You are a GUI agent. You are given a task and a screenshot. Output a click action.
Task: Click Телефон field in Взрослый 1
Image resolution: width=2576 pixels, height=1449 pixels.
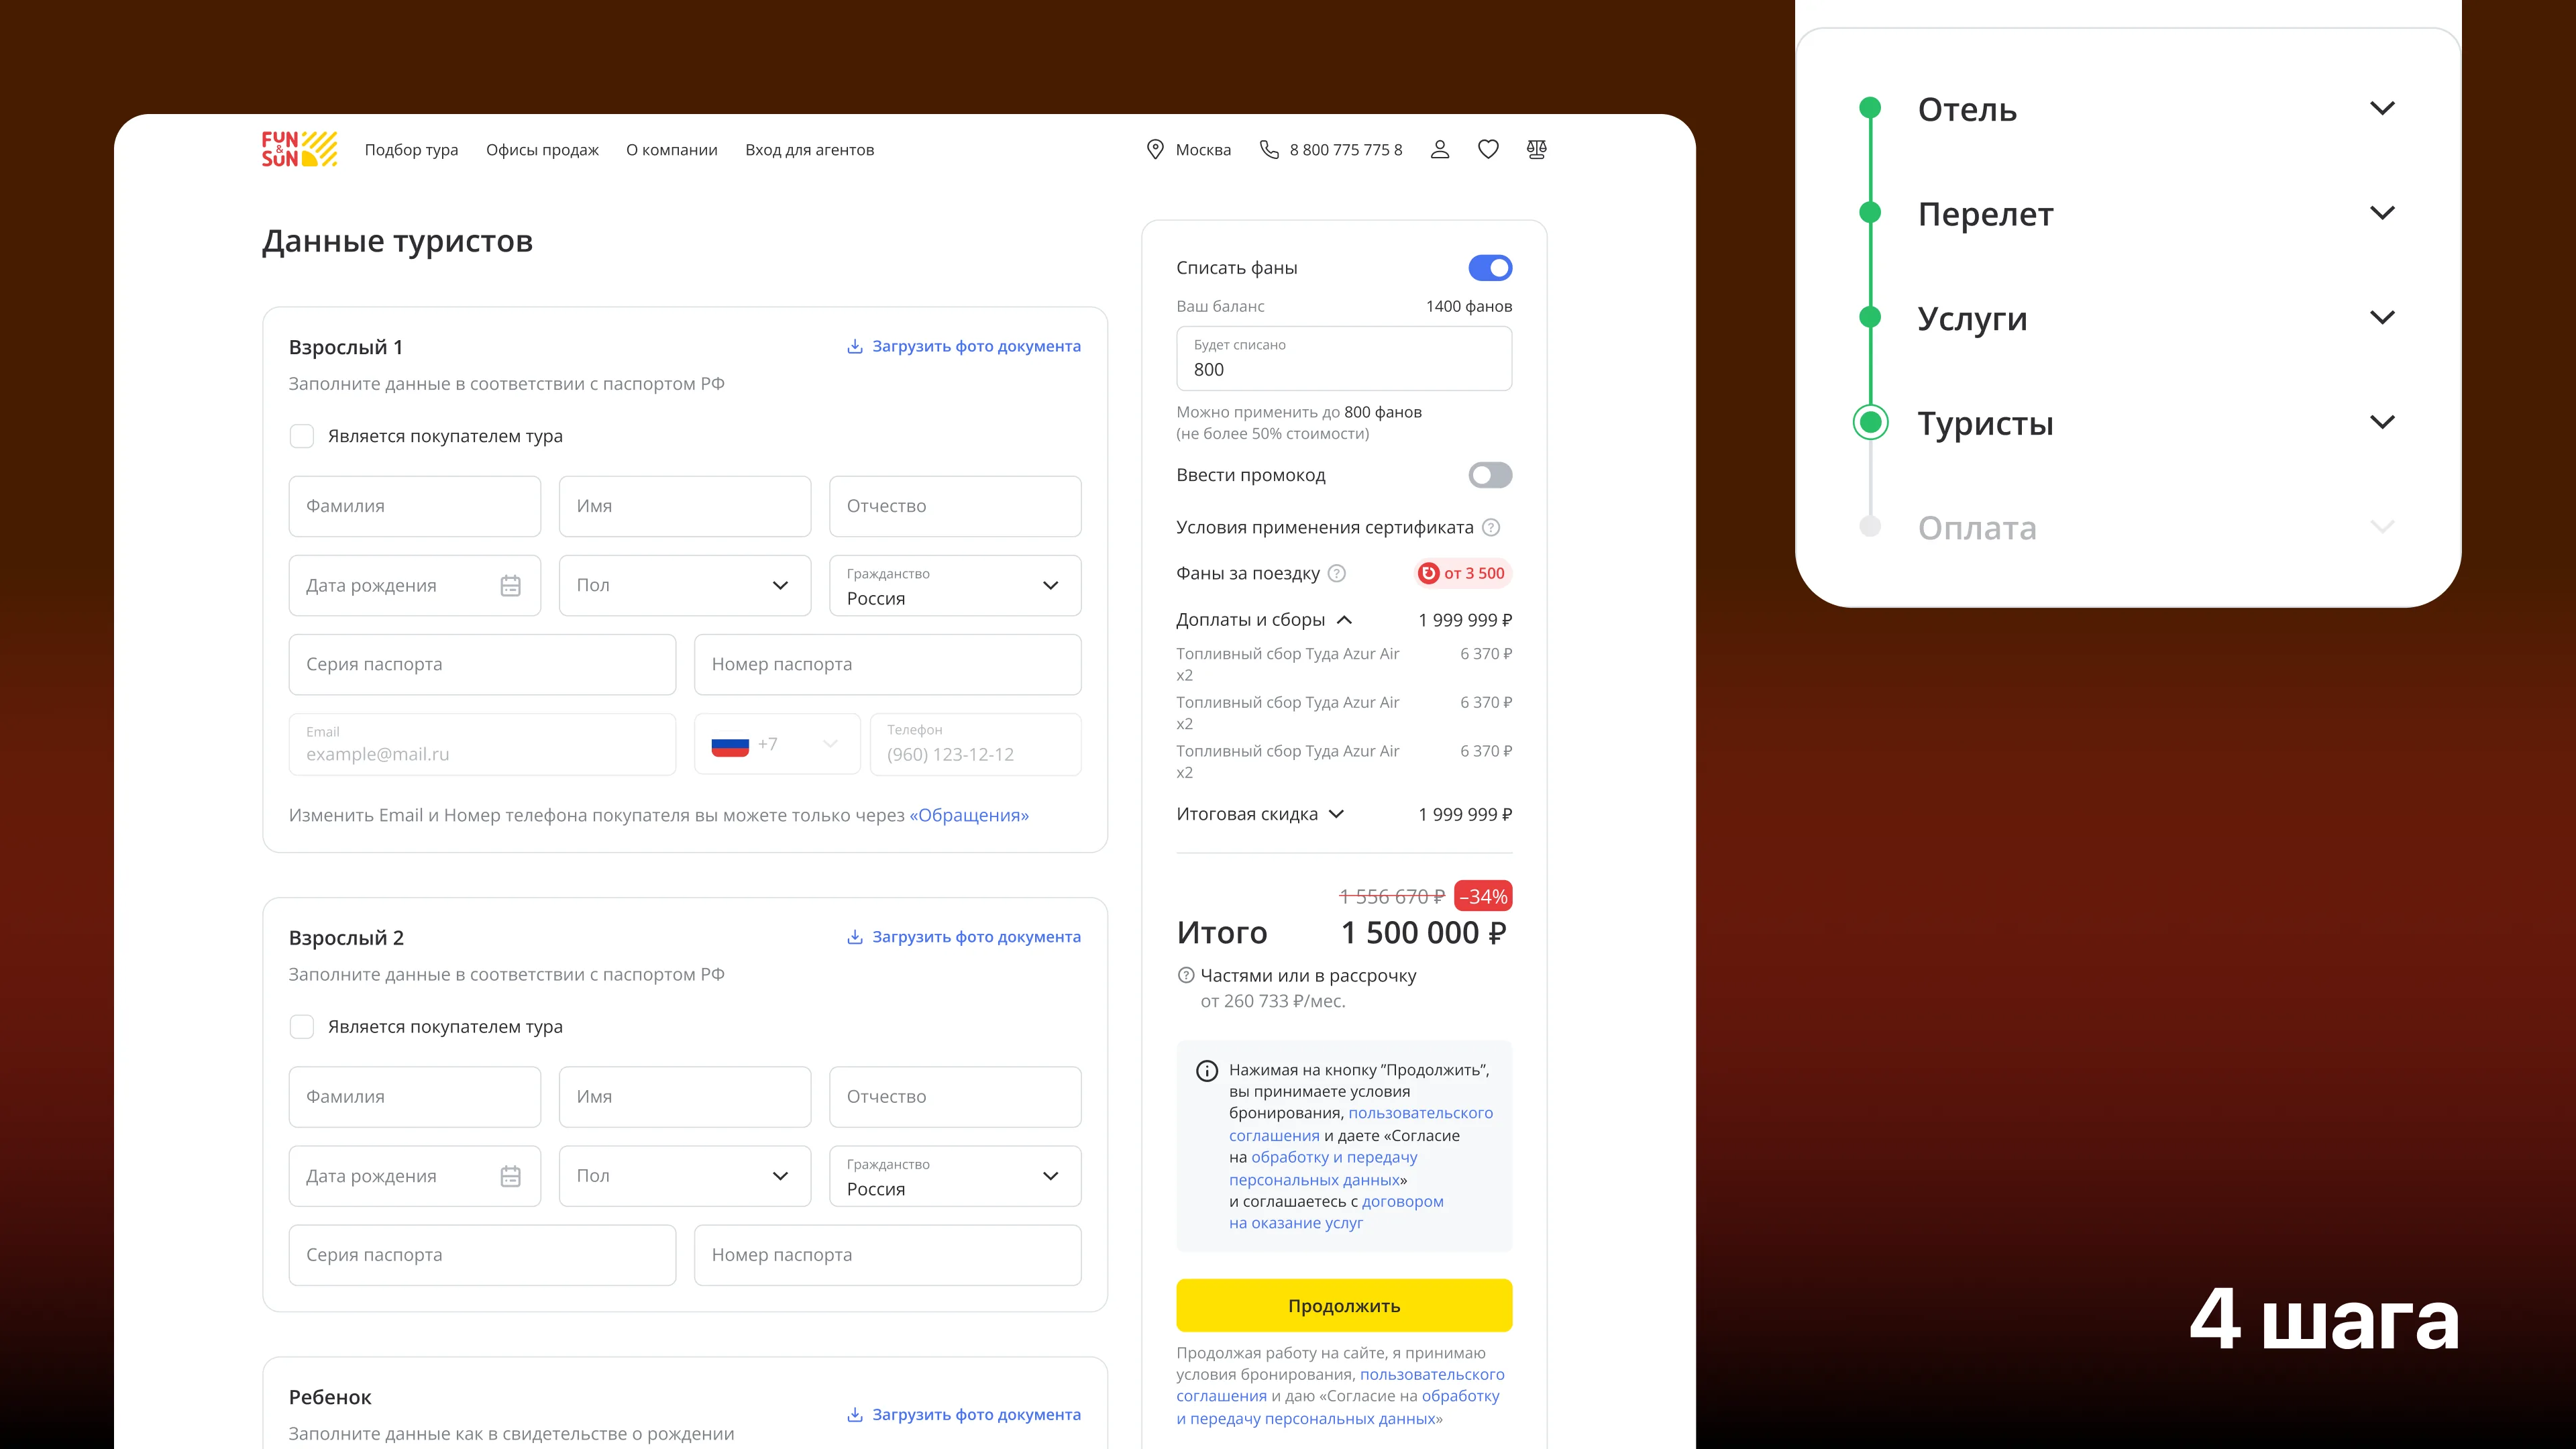click(975, 744)
